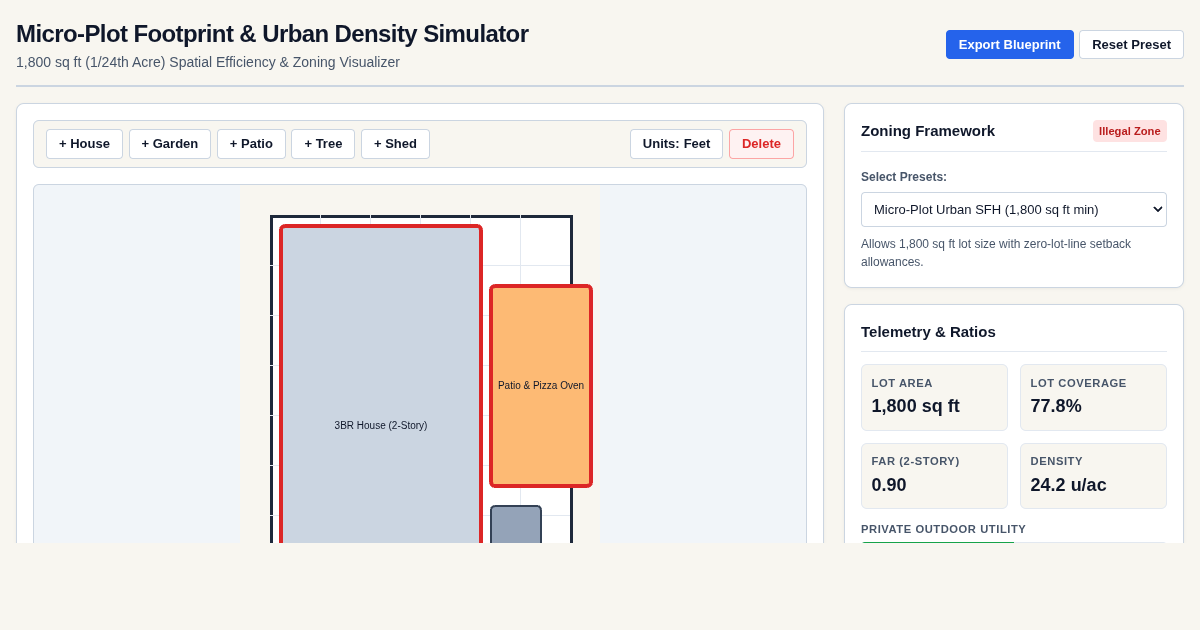Select the small gray shed block

[516, 524]
